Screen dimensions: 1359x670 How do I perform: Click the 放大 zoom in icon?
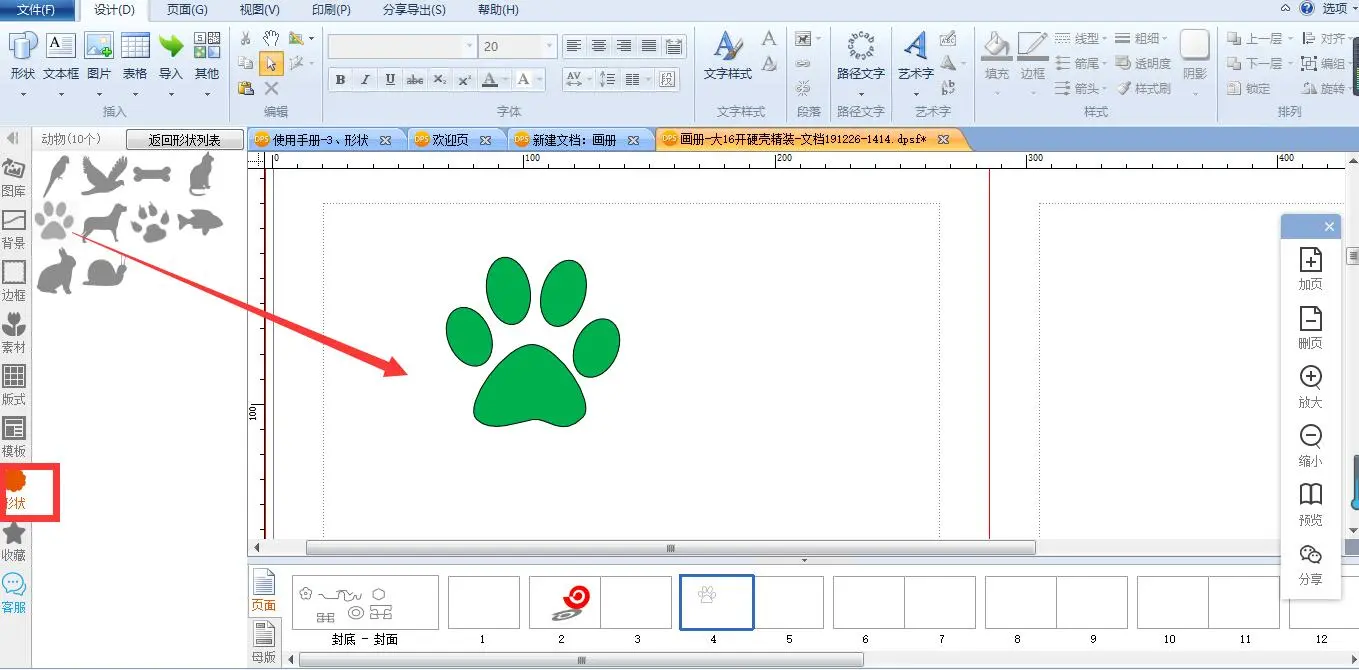click(1310, 386)
